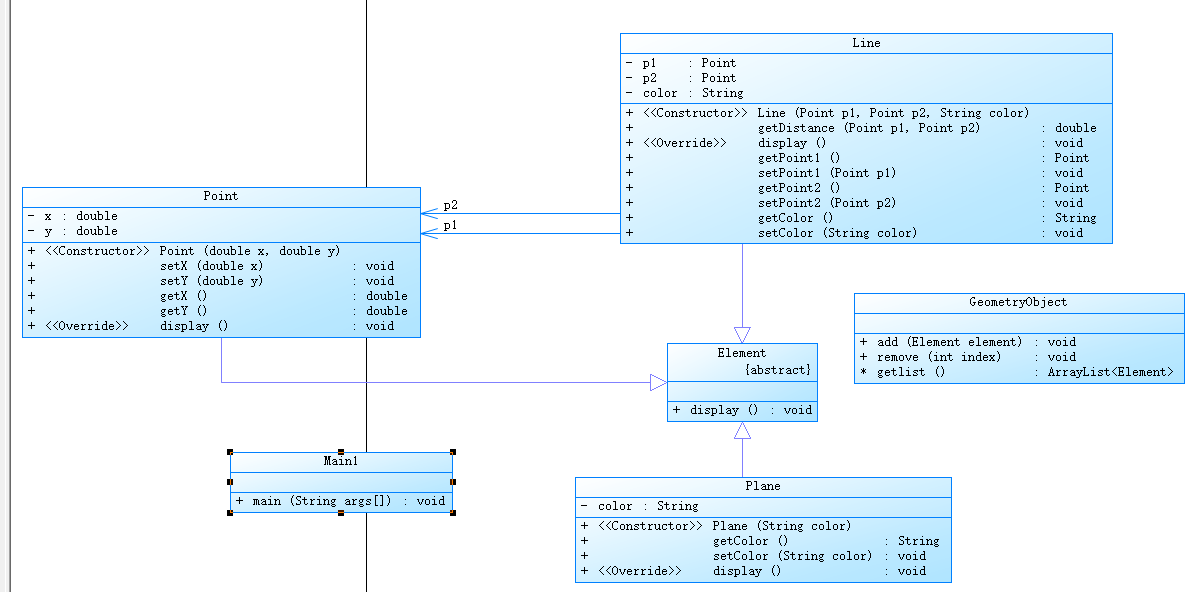Select the Line class title
The width and height of the screenshot is (1202, 592).
tap(866, 43)
